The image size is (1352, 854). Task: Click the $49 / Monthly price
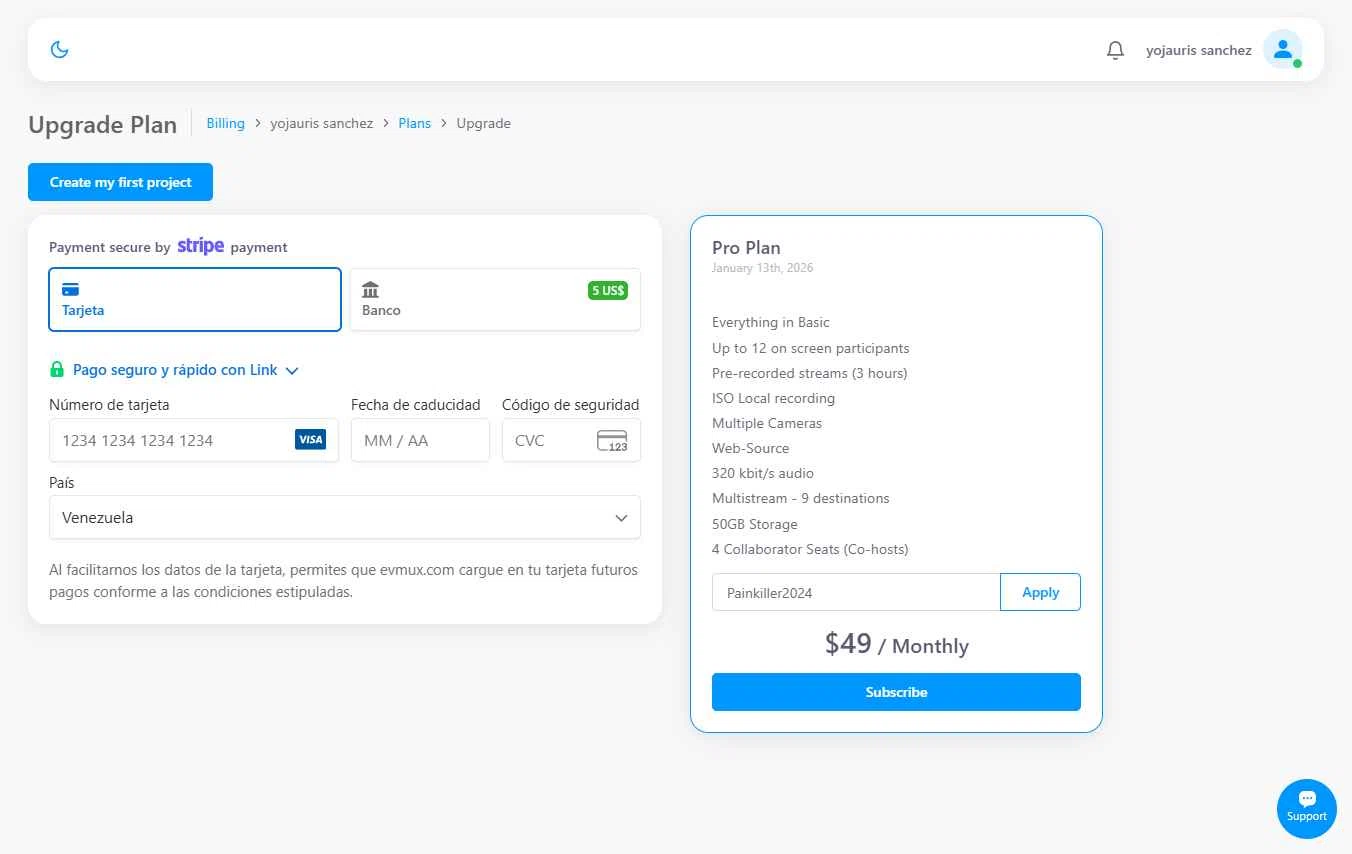coord(897,644)
